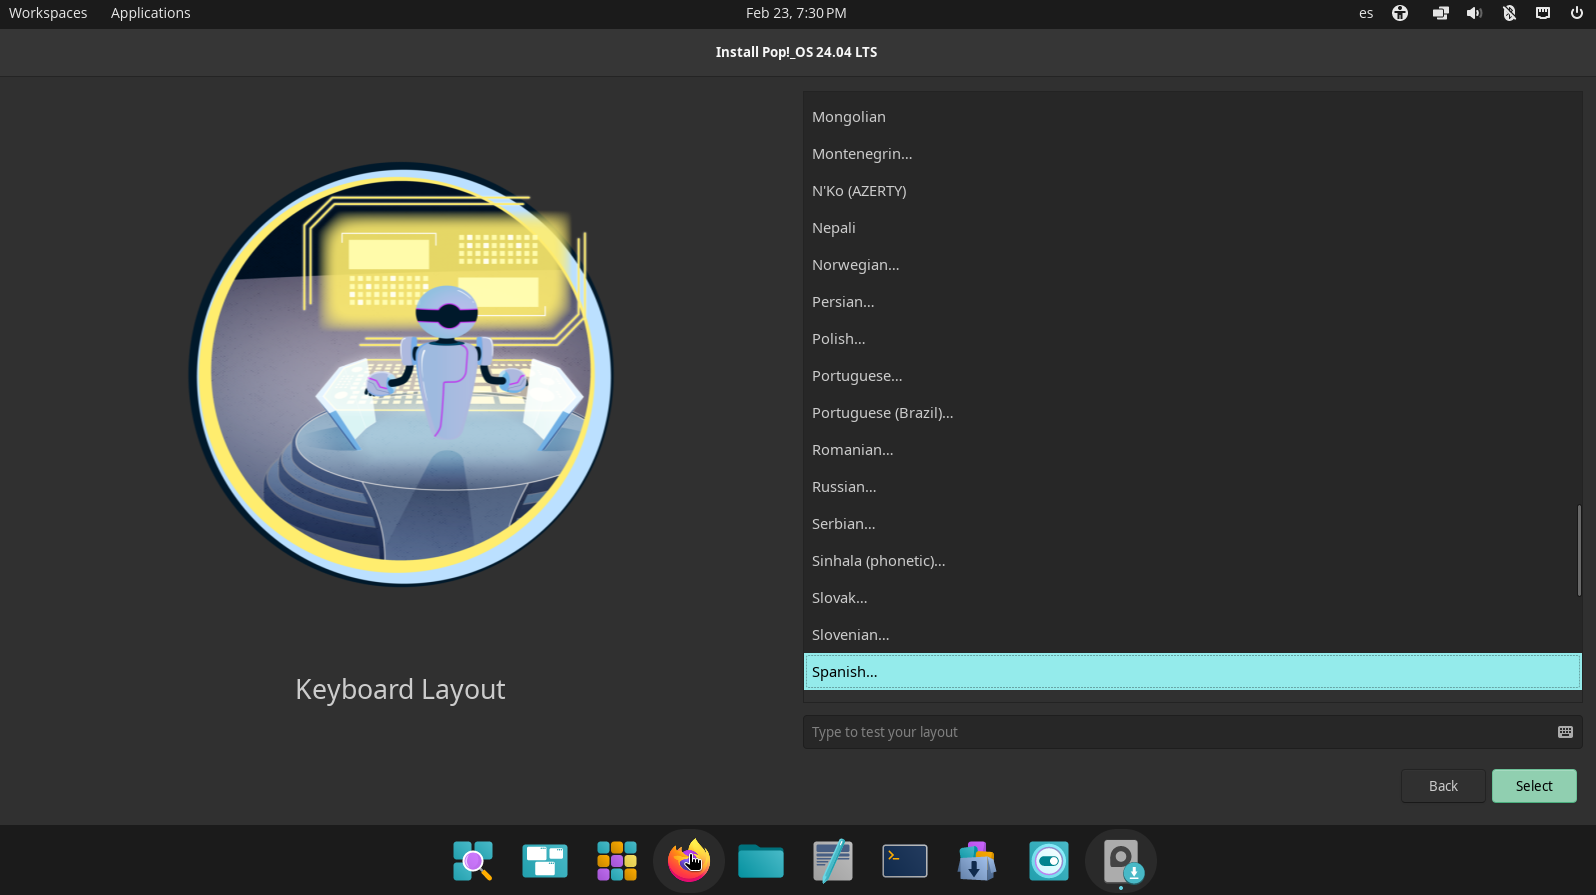Open the Files folder icon in dock
Viewport: 1596px width, 895px height.
760,860
